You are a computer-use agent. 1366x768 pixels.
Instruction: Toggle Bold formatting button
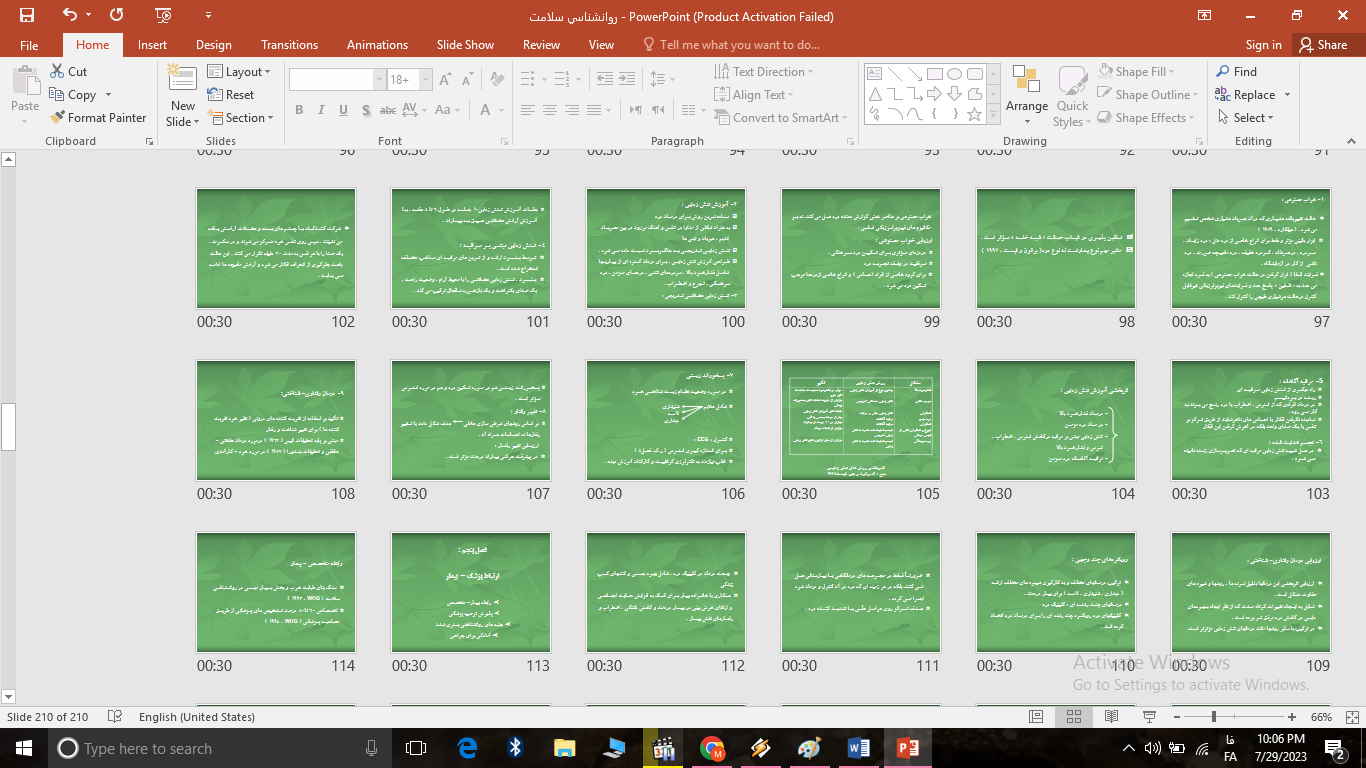click(x=299, y=111)
